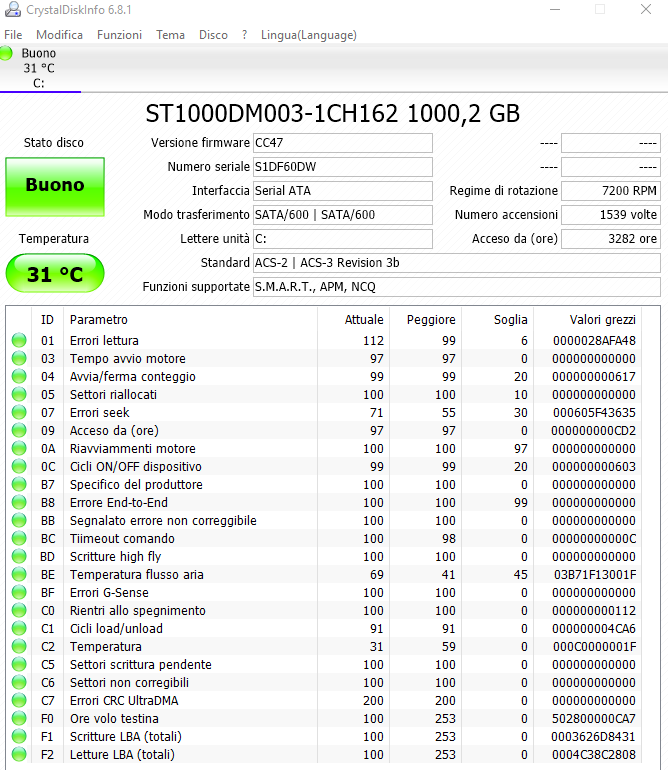This screenshot has width=668, height=770.
Task: Click raw value 0000028AFA48 of Errori lettura
Action: tap(594, 341)
